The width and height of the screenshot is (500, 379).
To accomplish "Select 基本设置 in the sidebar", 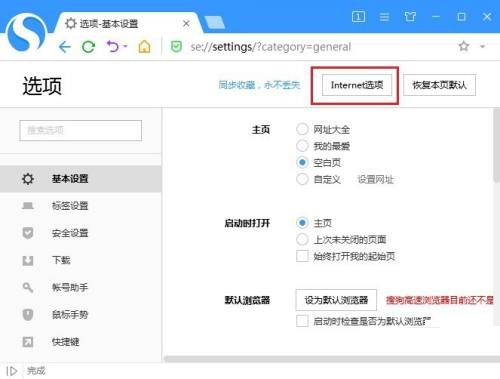I will tap(81, 179).
